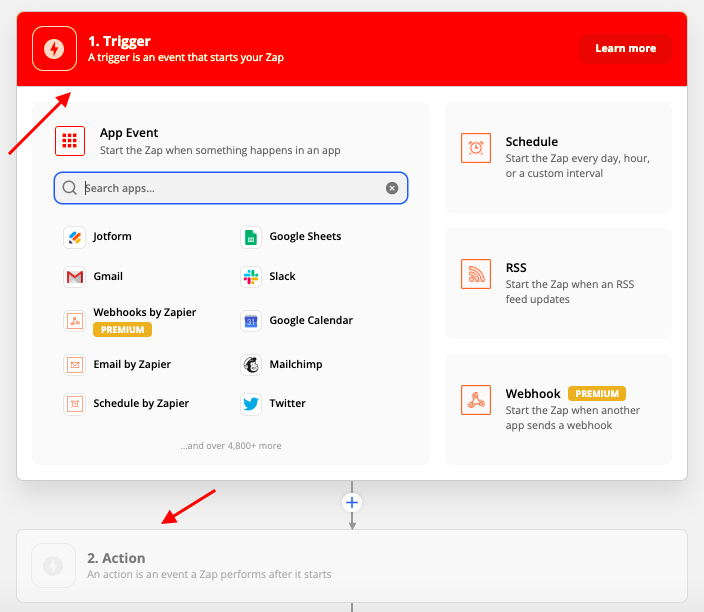Click the Action step lightning icon
The image size is (704, 612).
(53, 565)
